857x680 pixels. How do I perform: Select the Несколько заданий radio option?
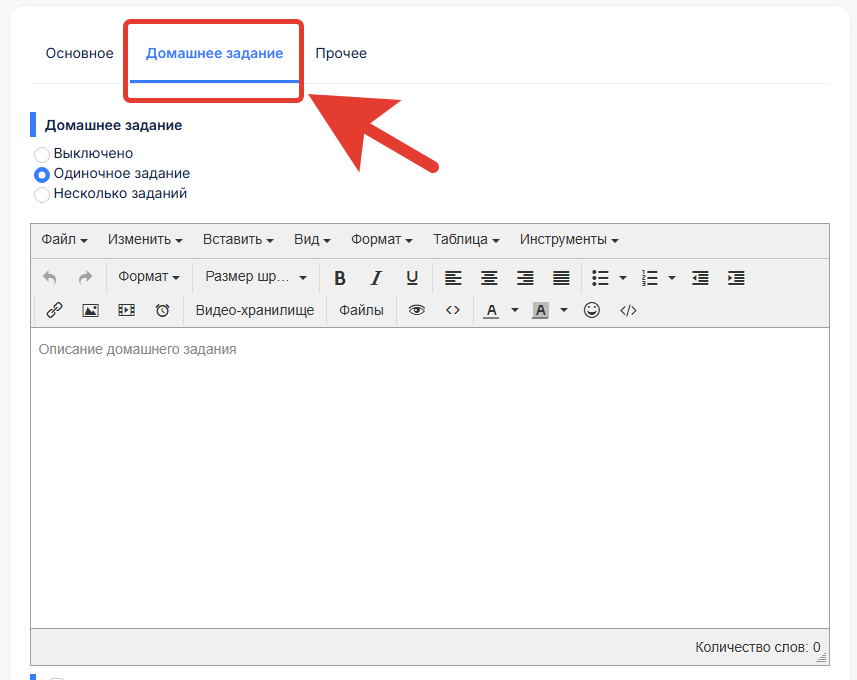click(42, 195)
